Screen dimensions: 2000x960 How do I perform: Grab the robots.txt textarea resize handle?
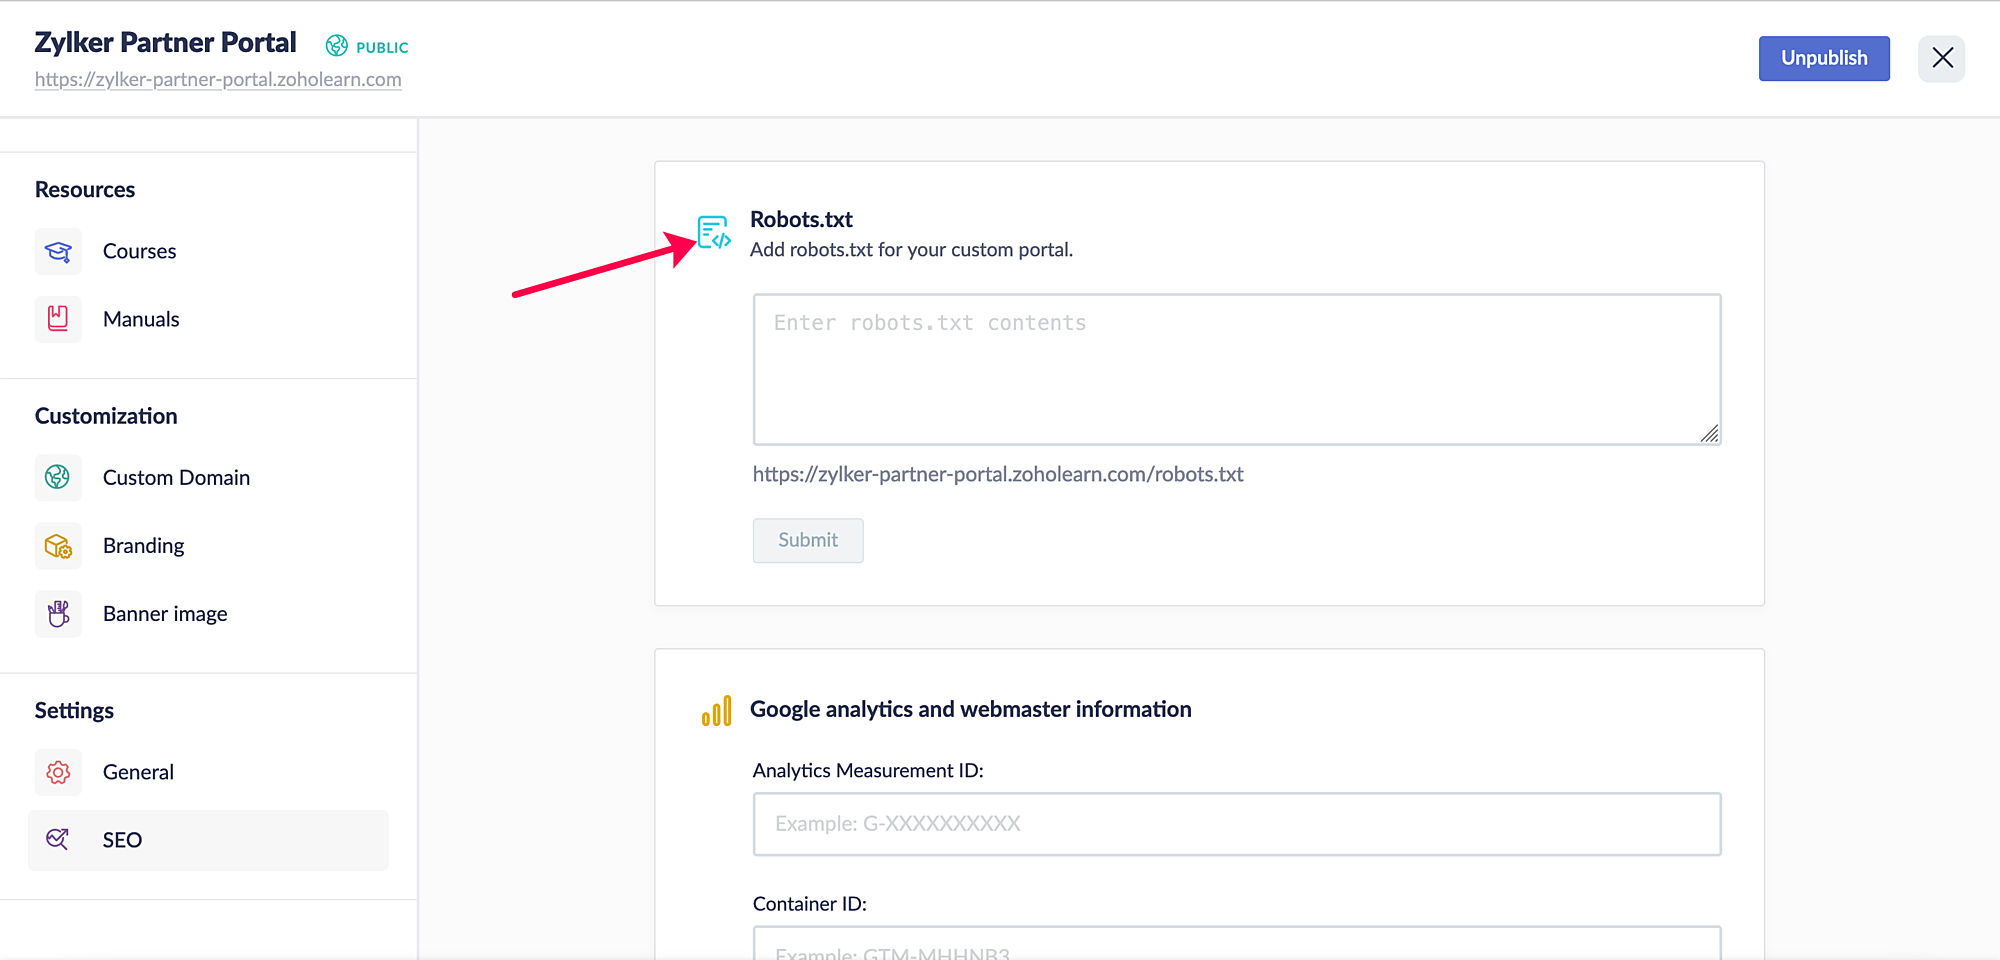[x=1710, y=434]
